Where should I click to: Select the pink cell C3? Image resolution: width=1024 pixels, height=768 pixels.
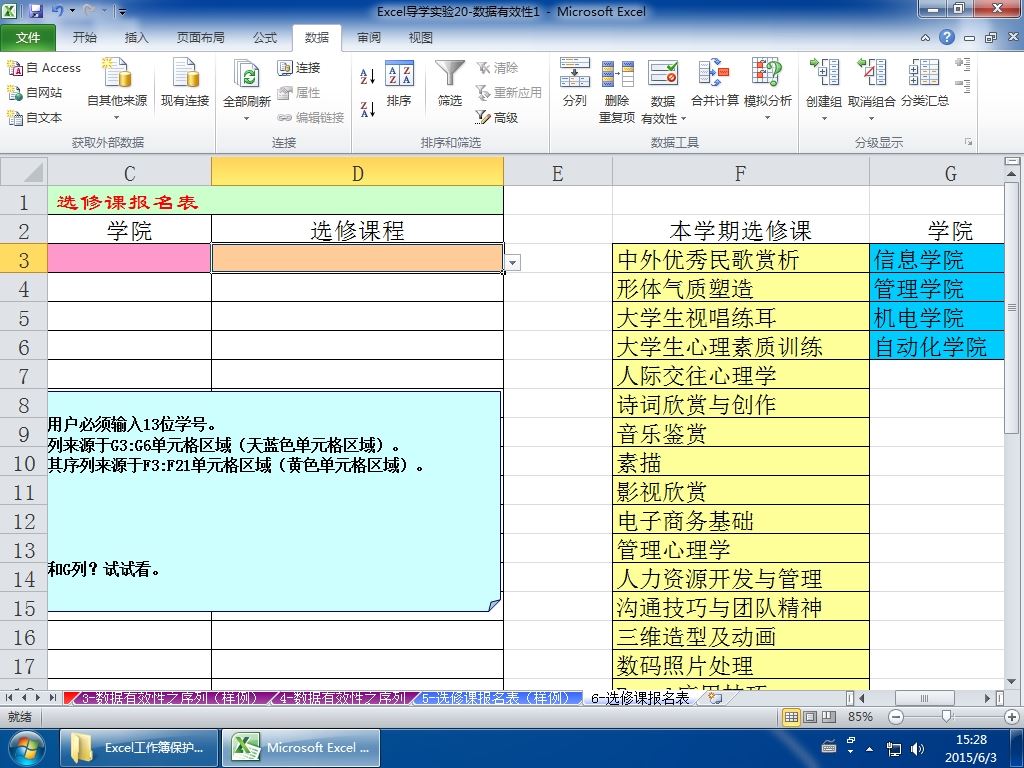[x=129, y=258]
